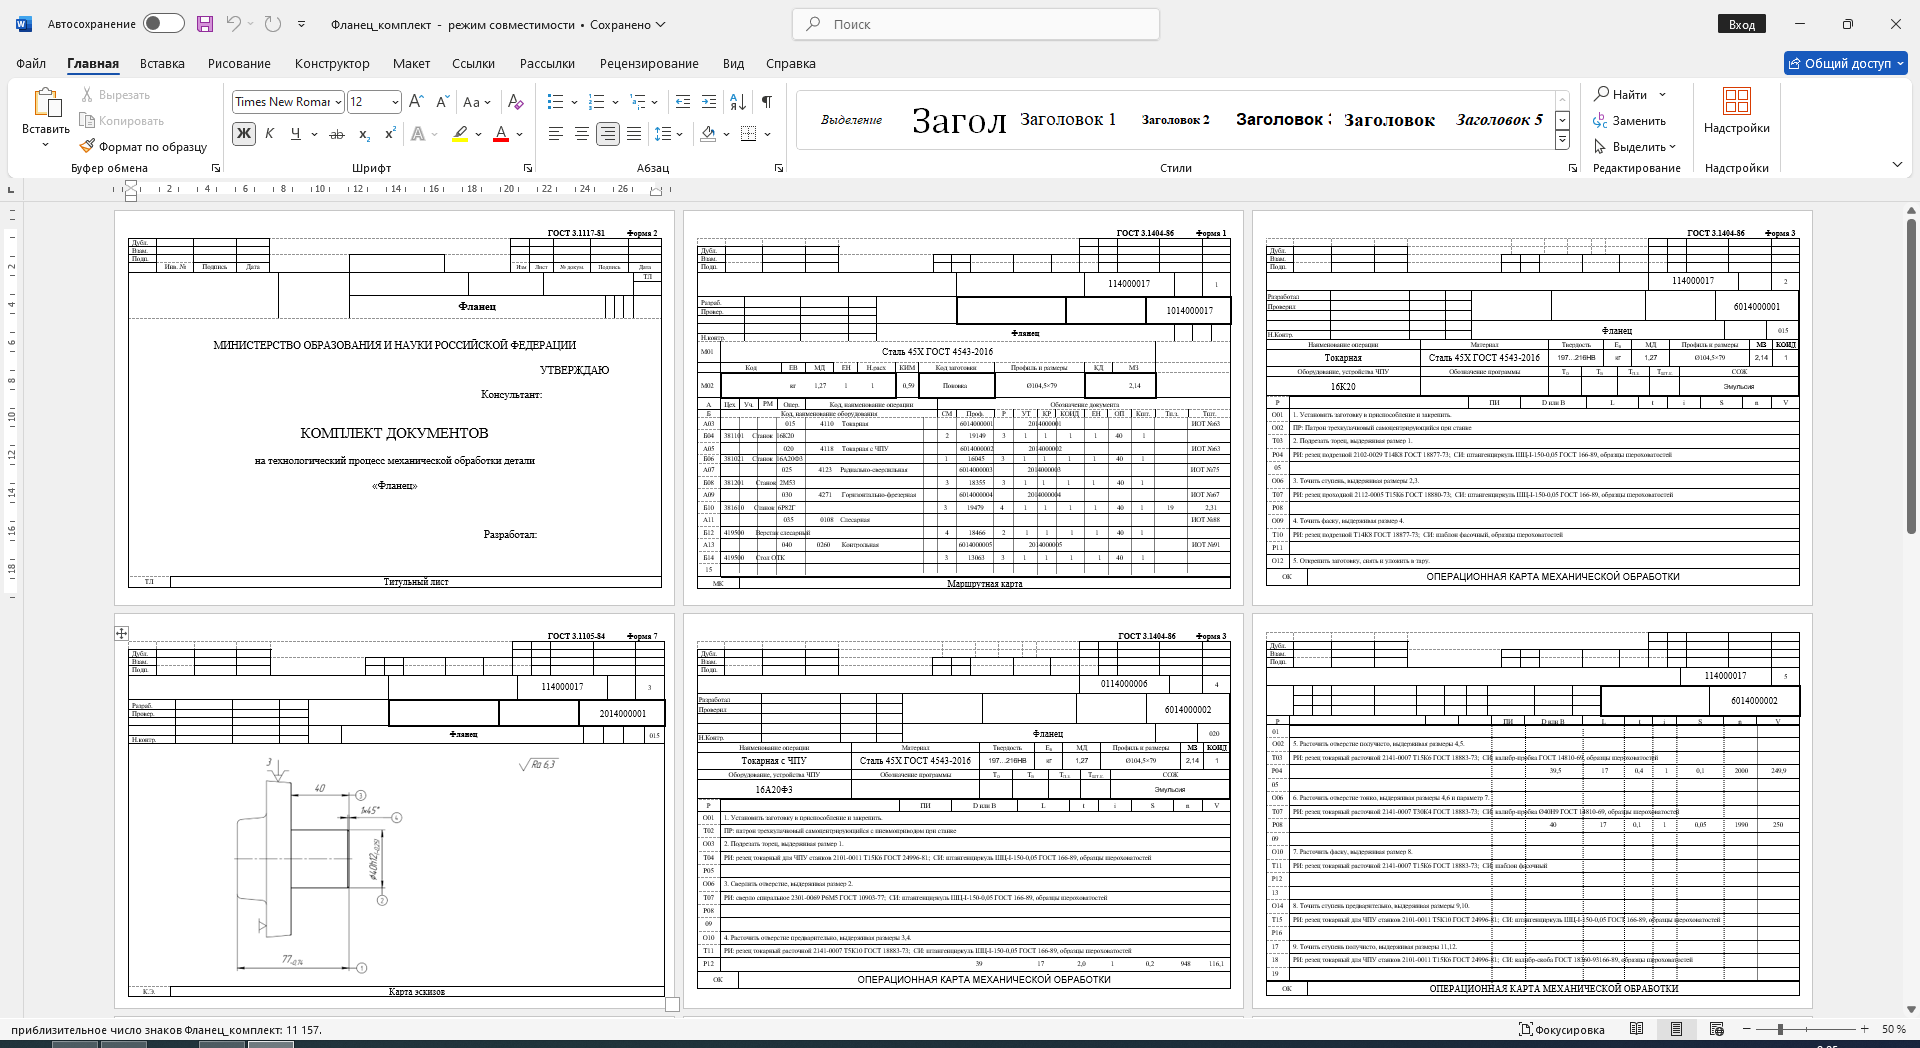Adjust the zoom slider in the status bar
Viewport: 1920px width, 1048px height.
pos(1780,1029)
